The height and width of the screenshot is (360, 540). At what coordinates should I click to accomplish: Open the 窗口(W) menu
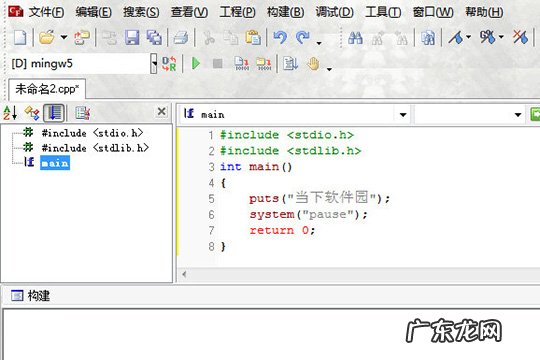click(x=433, y=12)
